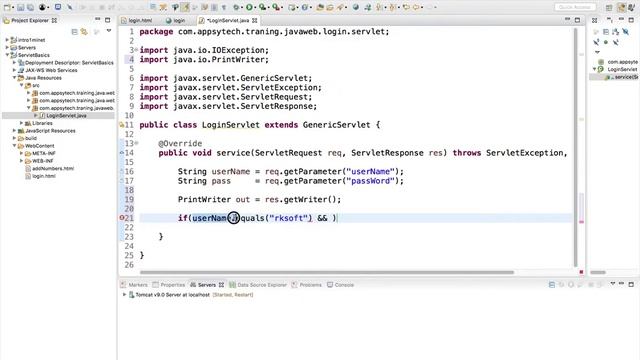Viewport: 640px width, 360px height.
Task: Open Project Explorer view menu arrow
Action: pos(109,31)
